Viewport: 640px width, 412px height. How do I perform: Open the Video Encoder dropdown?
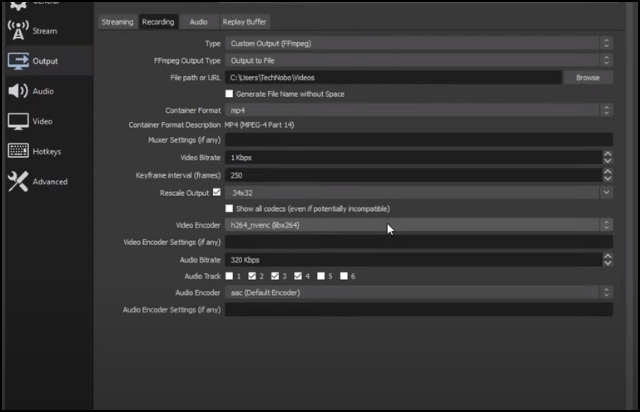coord(419,225)
